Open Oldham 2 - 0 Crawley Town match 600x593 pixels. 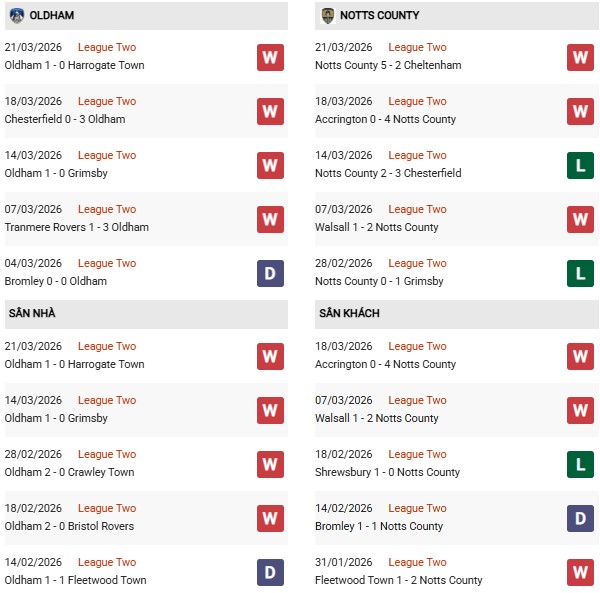[69, 472]
